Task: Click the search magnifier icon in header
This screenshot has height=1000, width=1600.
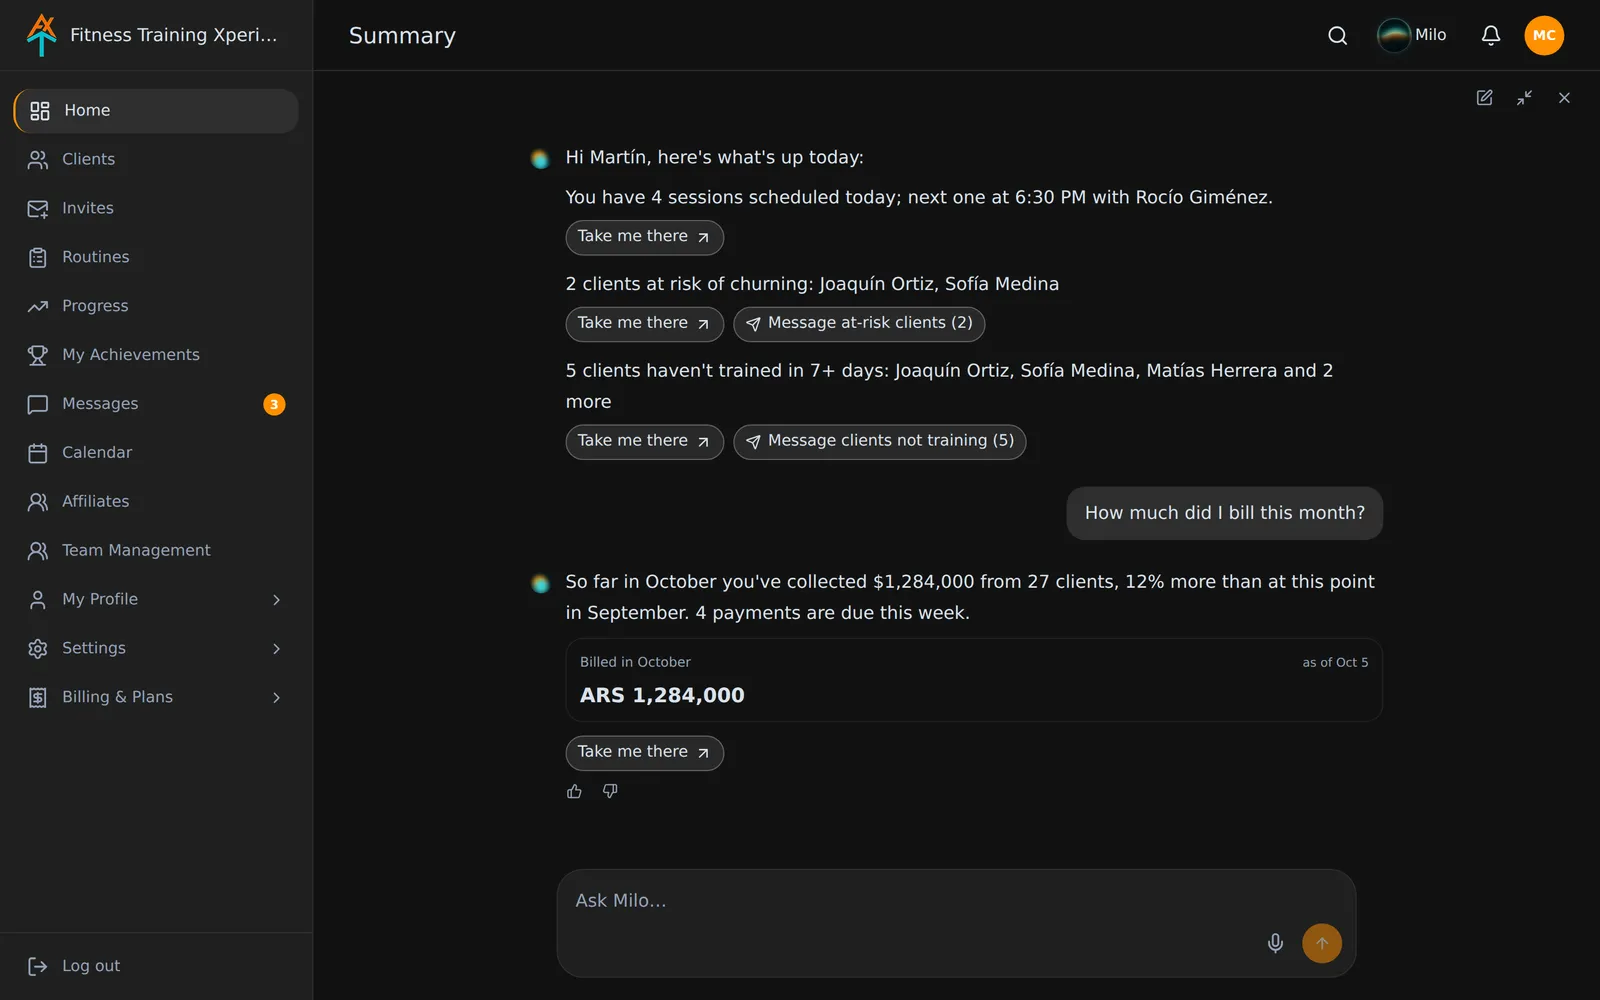Action: (1337, 36)
